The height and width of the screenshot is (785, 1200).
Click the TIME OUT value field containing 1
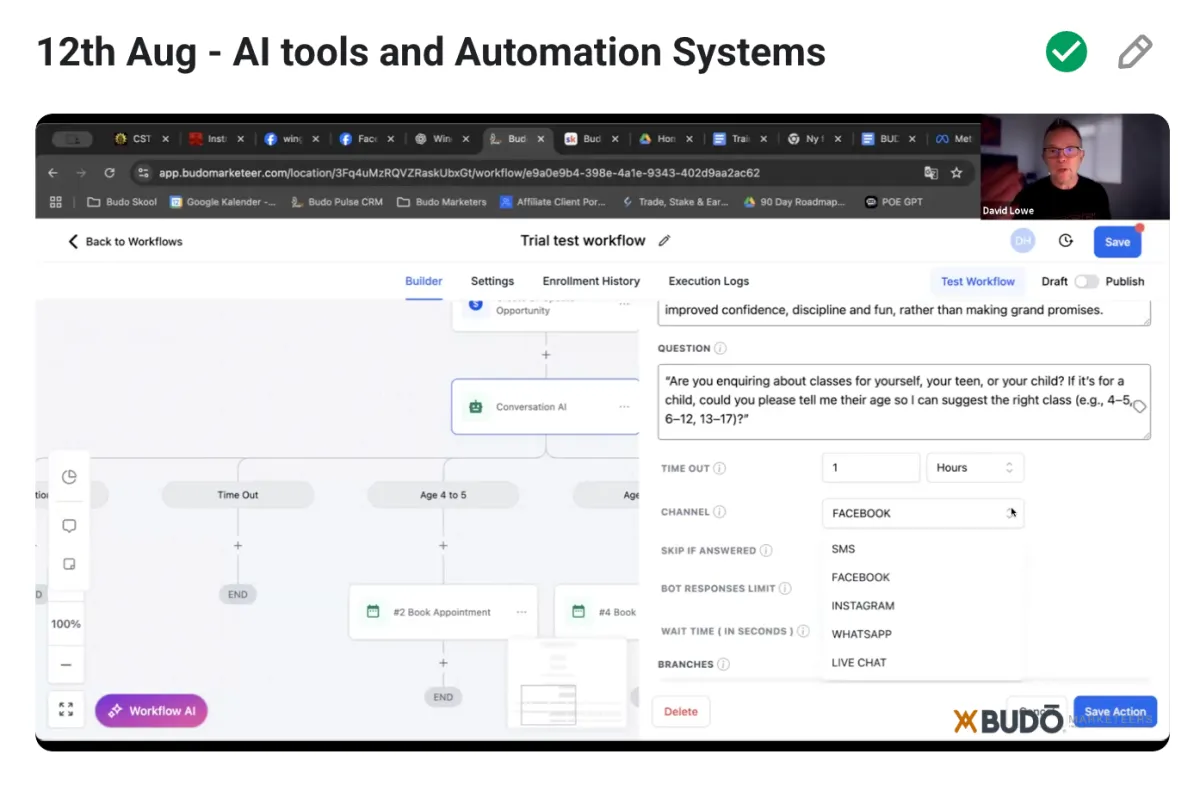coord(871,468)
